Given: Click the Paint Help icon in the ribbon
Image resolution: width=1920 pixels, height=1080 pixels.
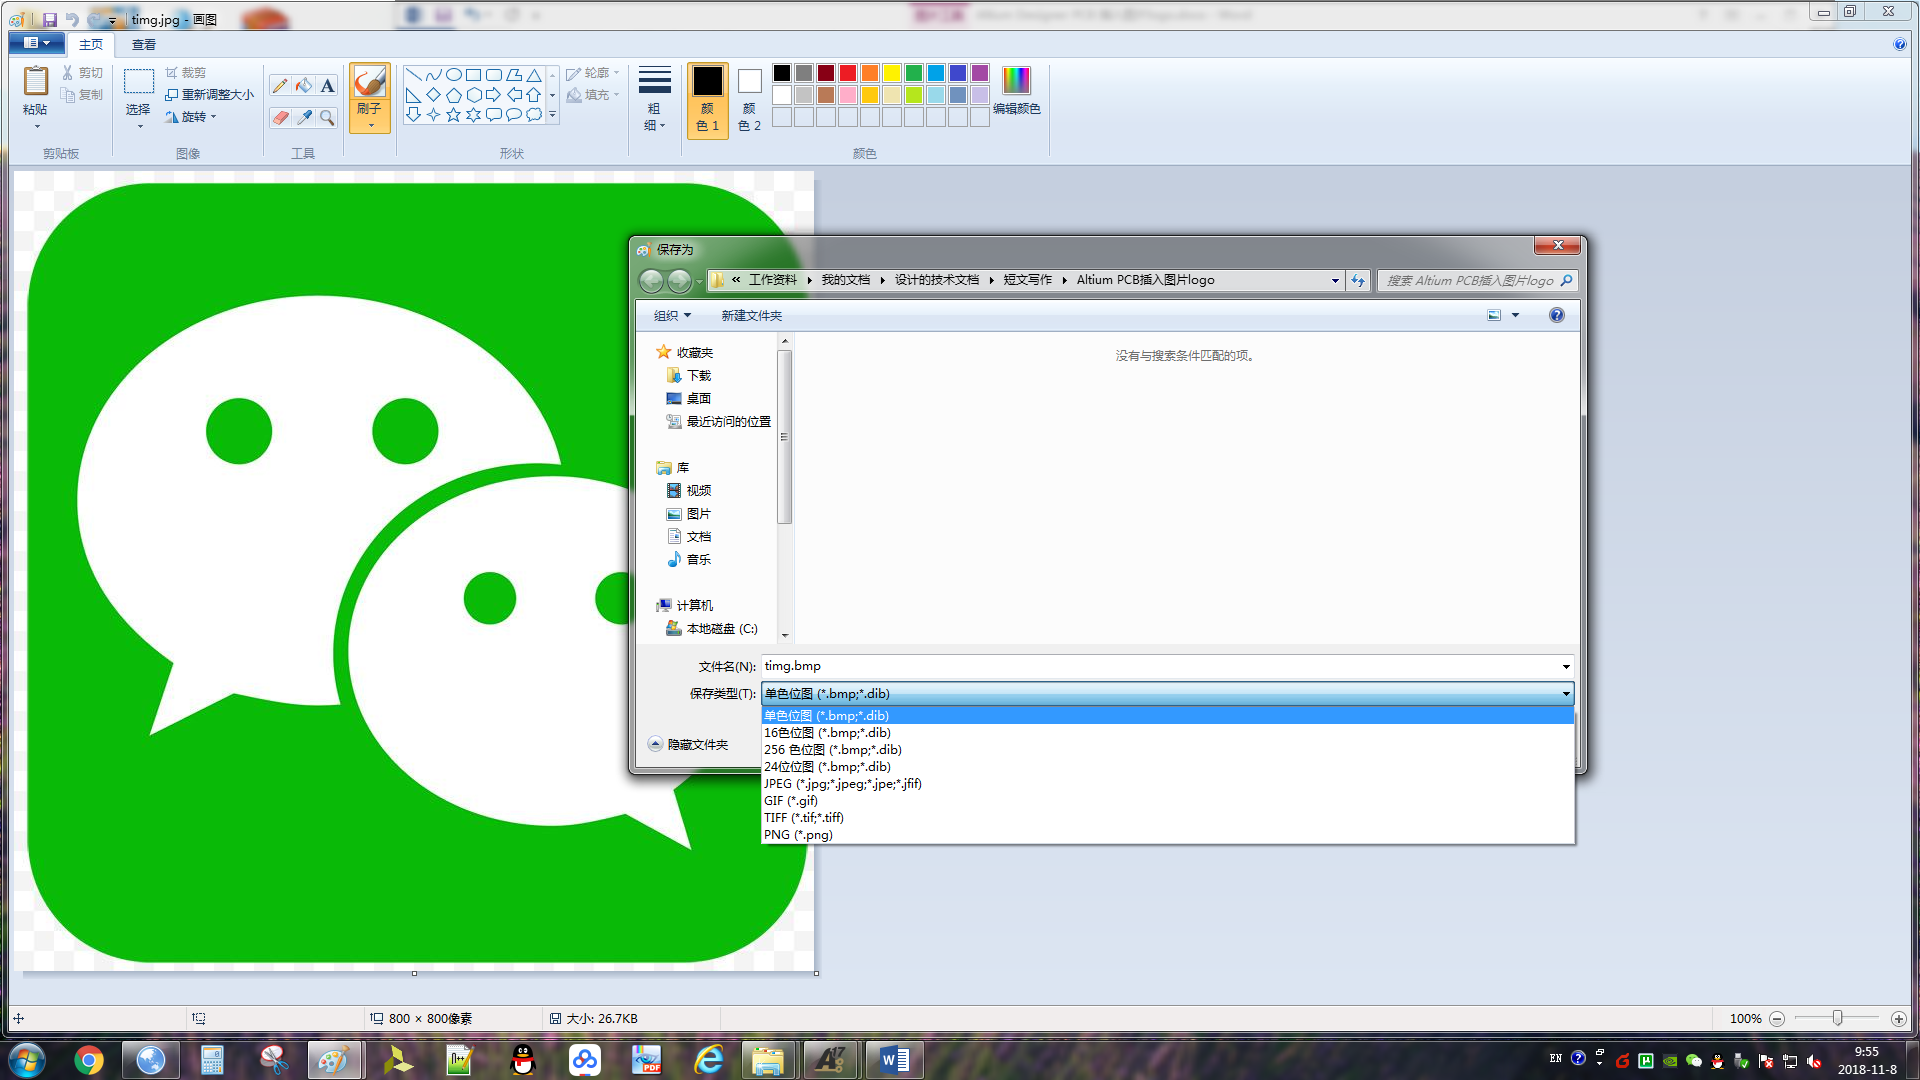Looking at the screenshot, I should 1899,44.
